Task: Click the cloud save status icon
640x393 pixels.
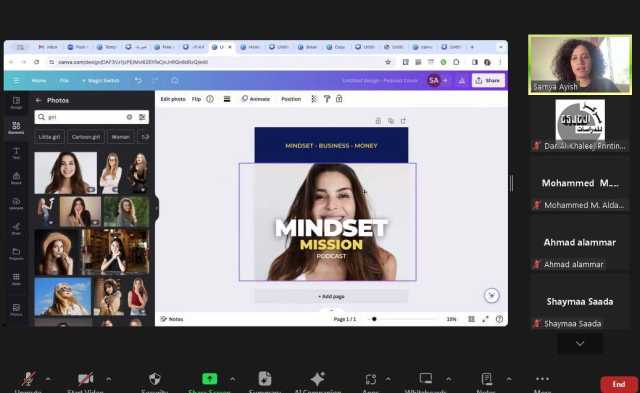Action: click(175, 80)
